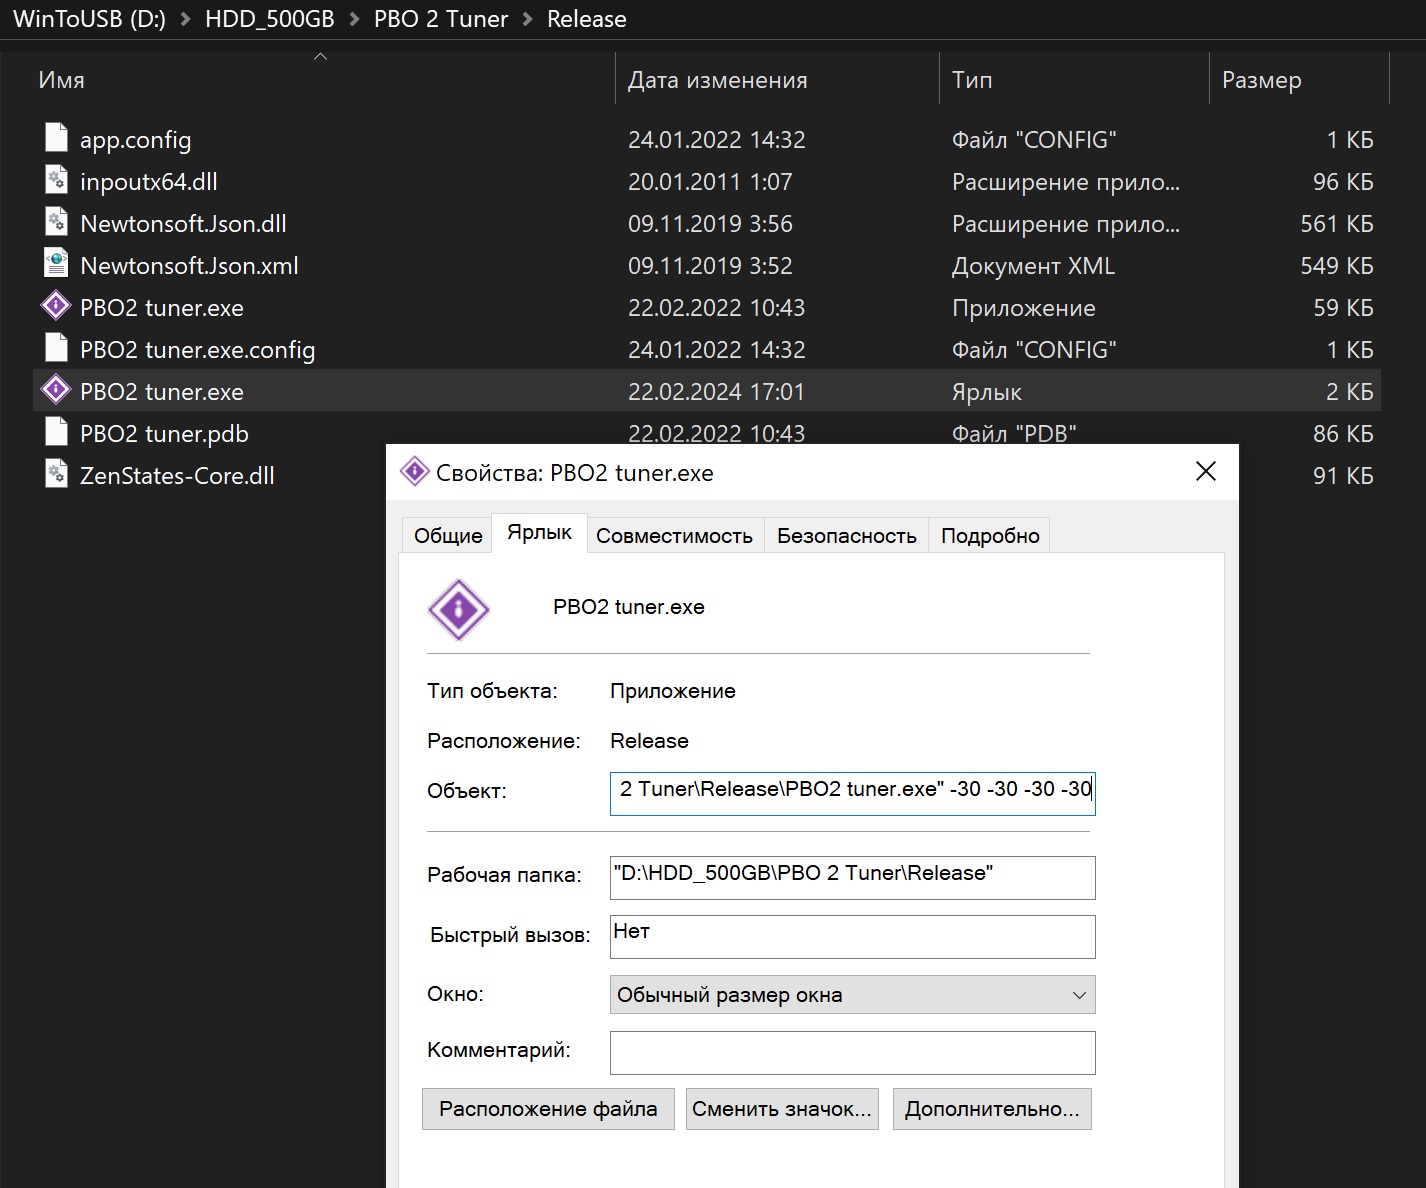Switch to the Общие tab
Image resolution: width=1426 pixels, height=1188 pixels.
(x=448, y=536)
